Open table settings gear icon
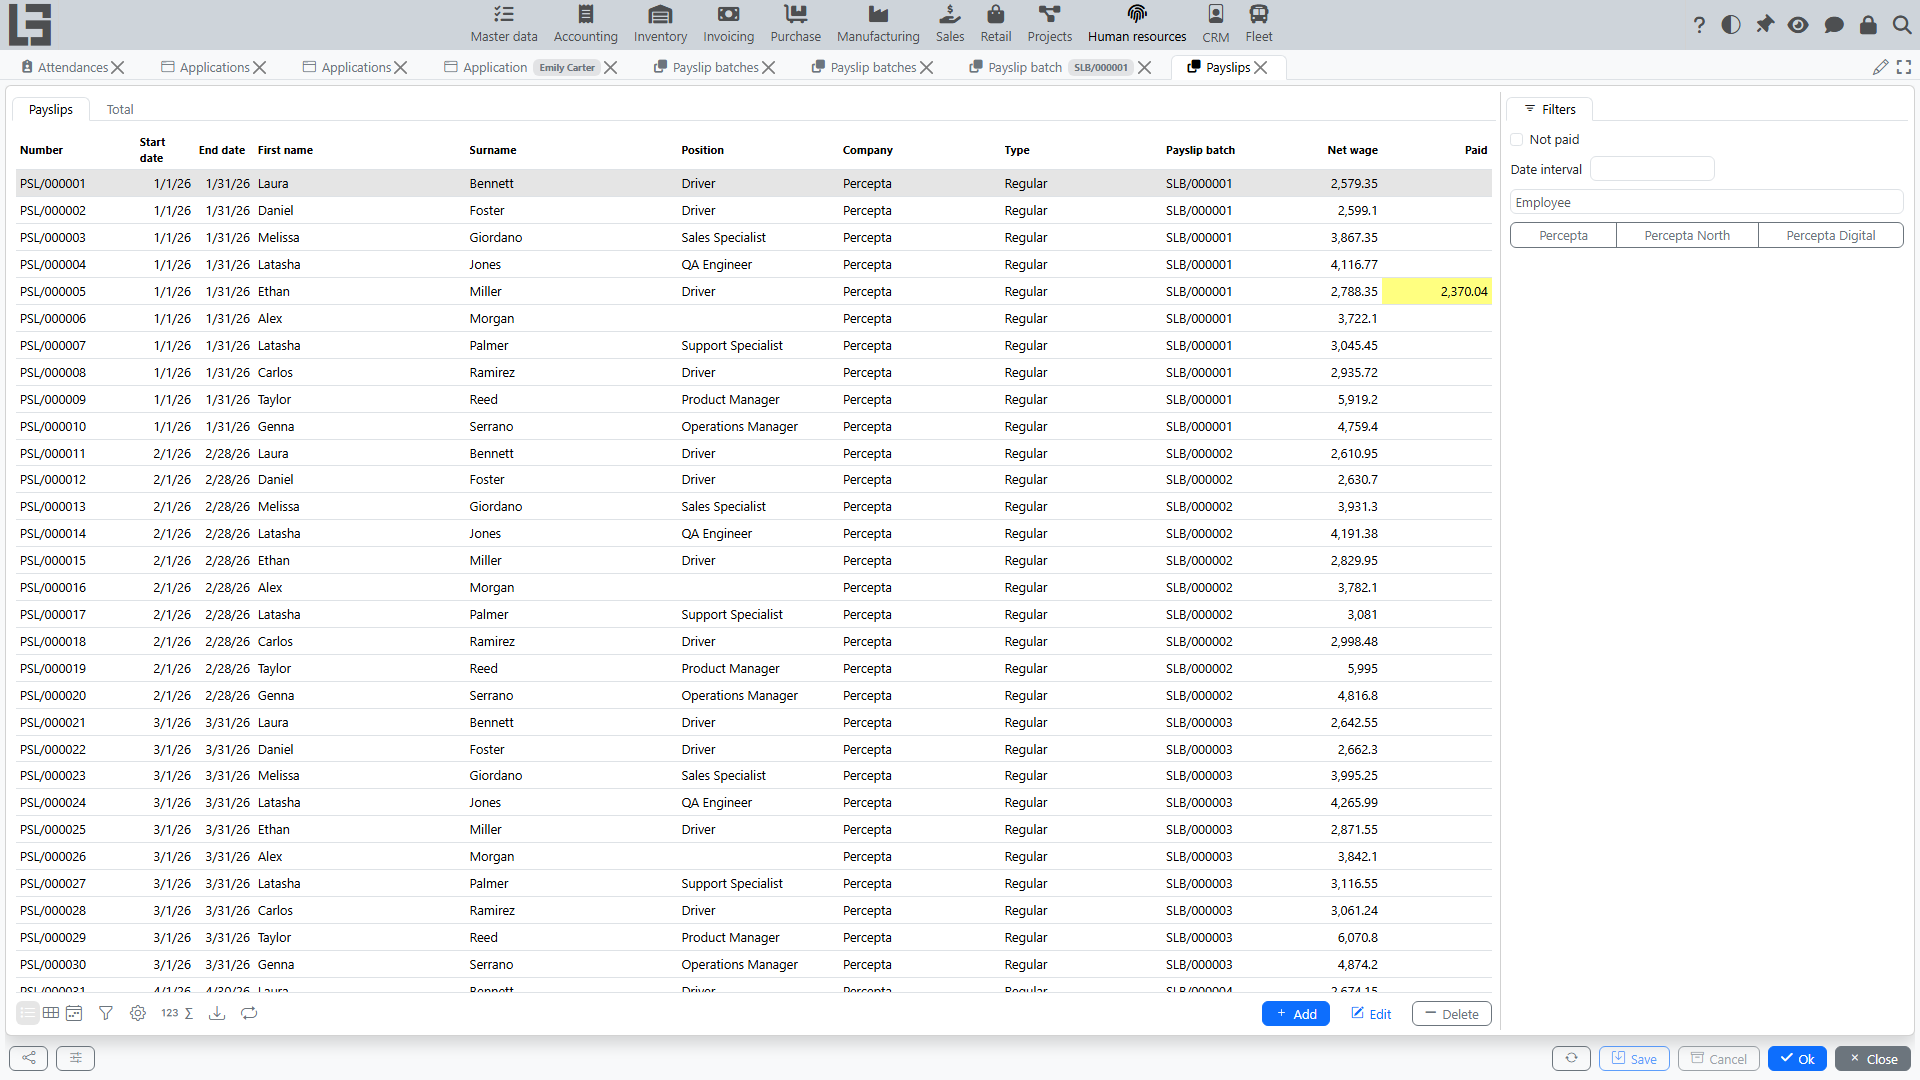This screenshot has width=1920, height=1080. pyautogui.click(x=138, y=1013)
